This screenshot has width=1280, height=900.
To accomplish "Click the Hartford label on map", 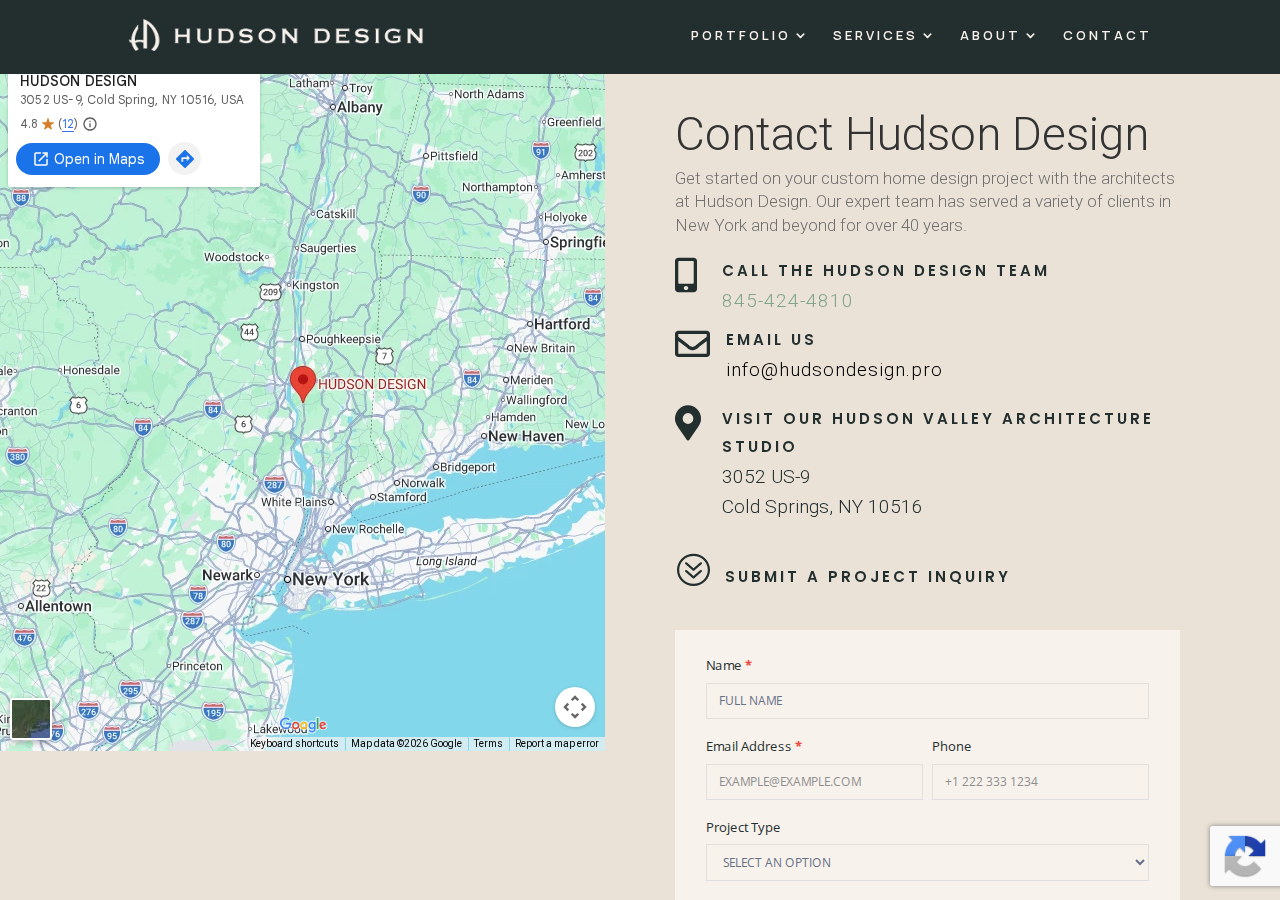I will 562,324.
